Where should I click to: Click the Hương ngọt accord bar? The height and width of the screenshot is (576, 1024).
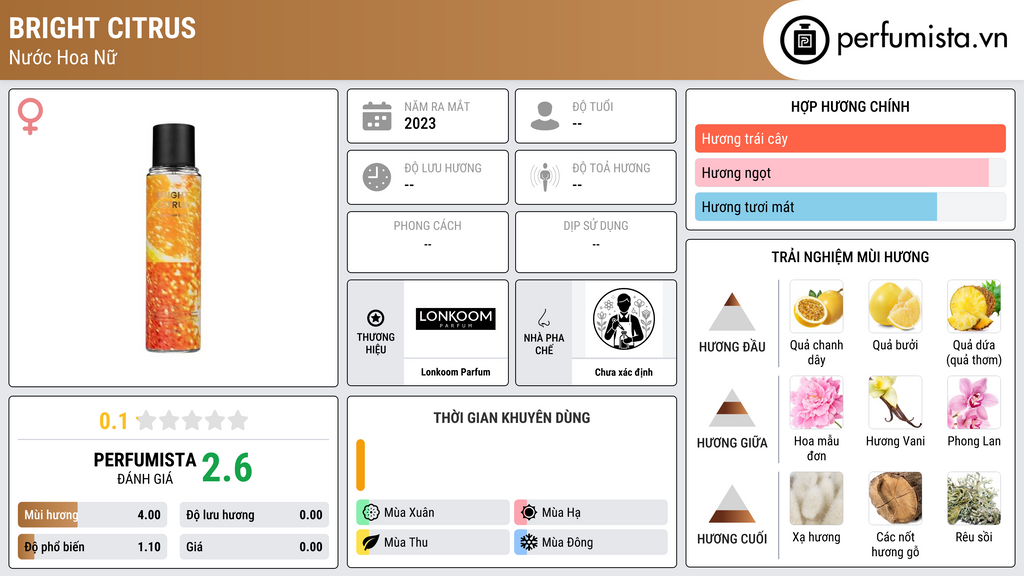(850, 172)
